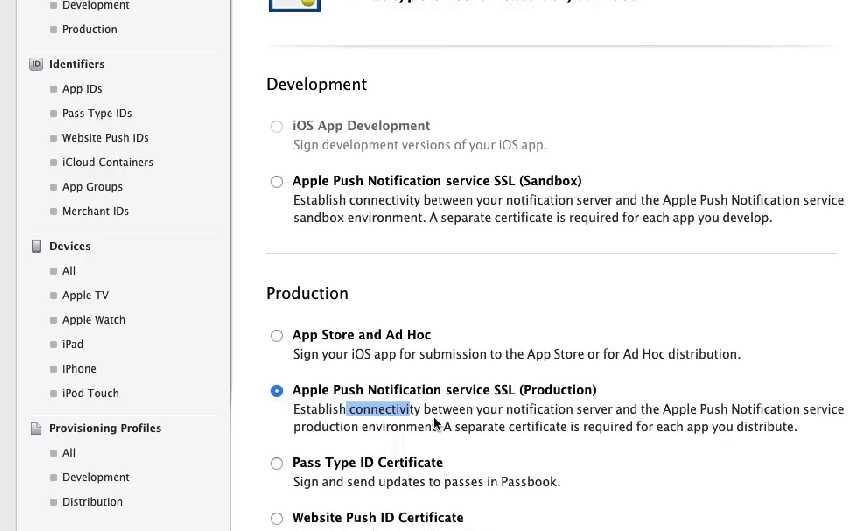Select Apple Push Notification service SSL (Sandbox)

coord(277,182)
